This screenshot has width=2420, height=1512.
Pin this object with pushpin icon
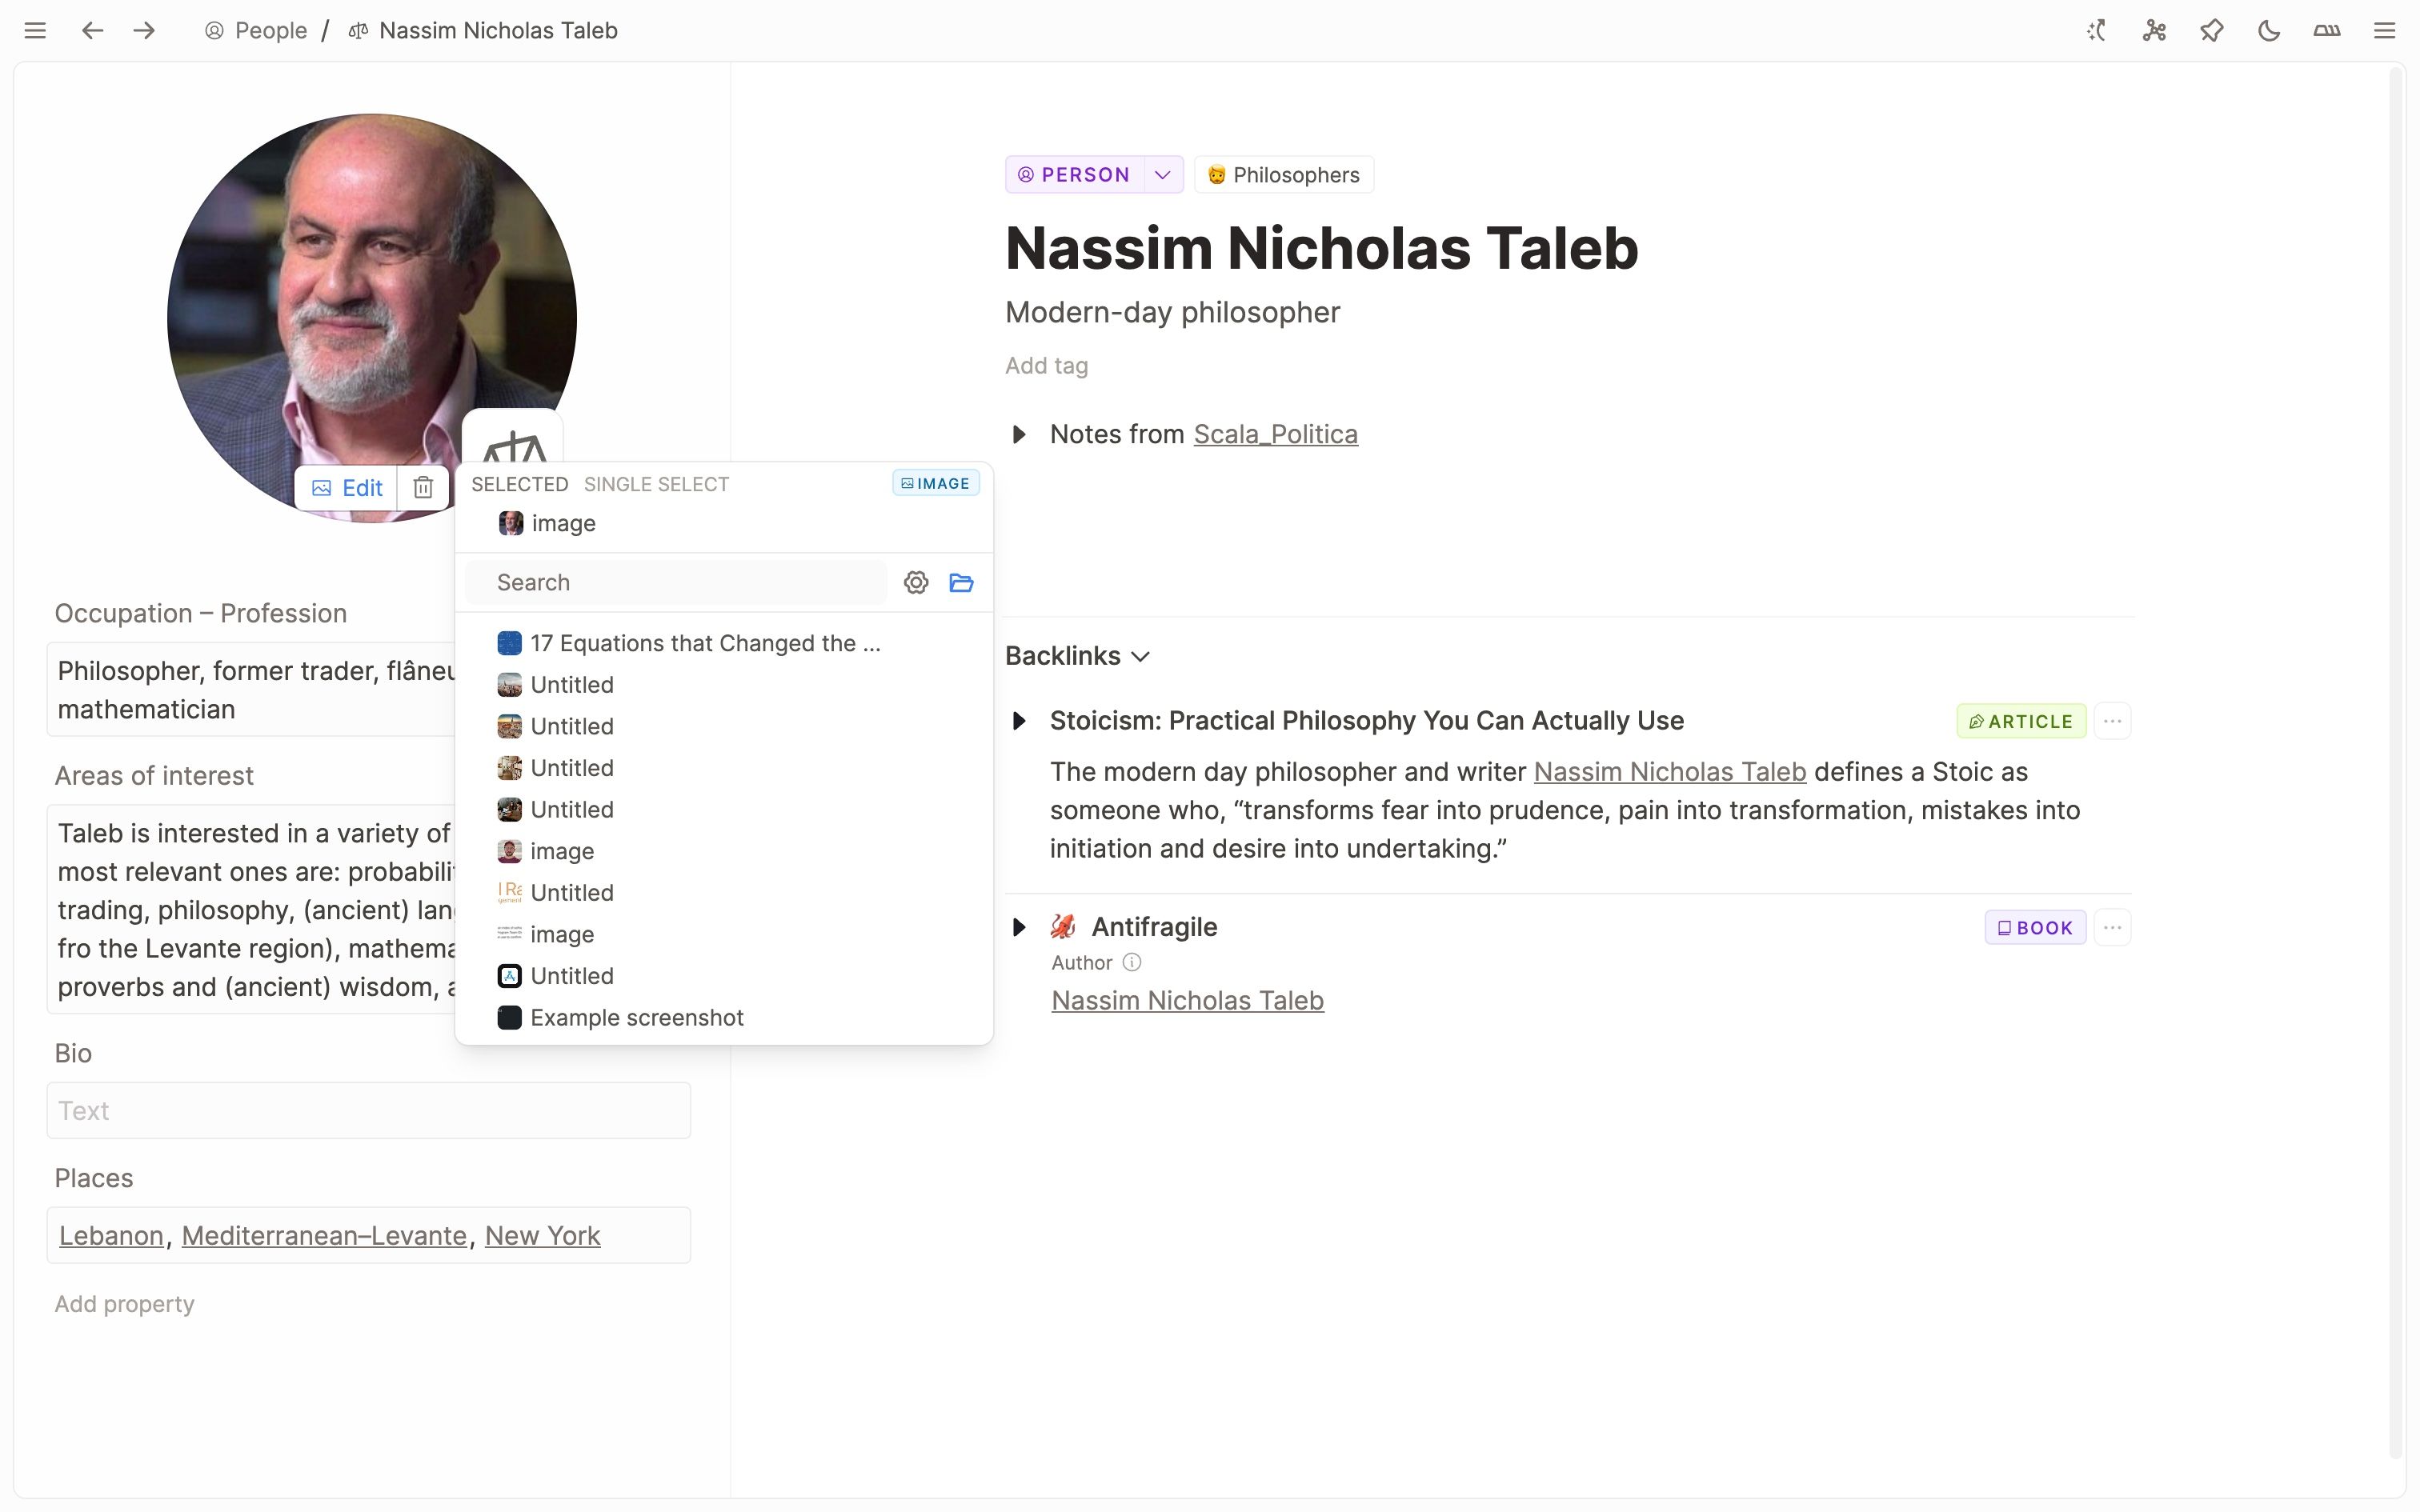click(2211, 30)
